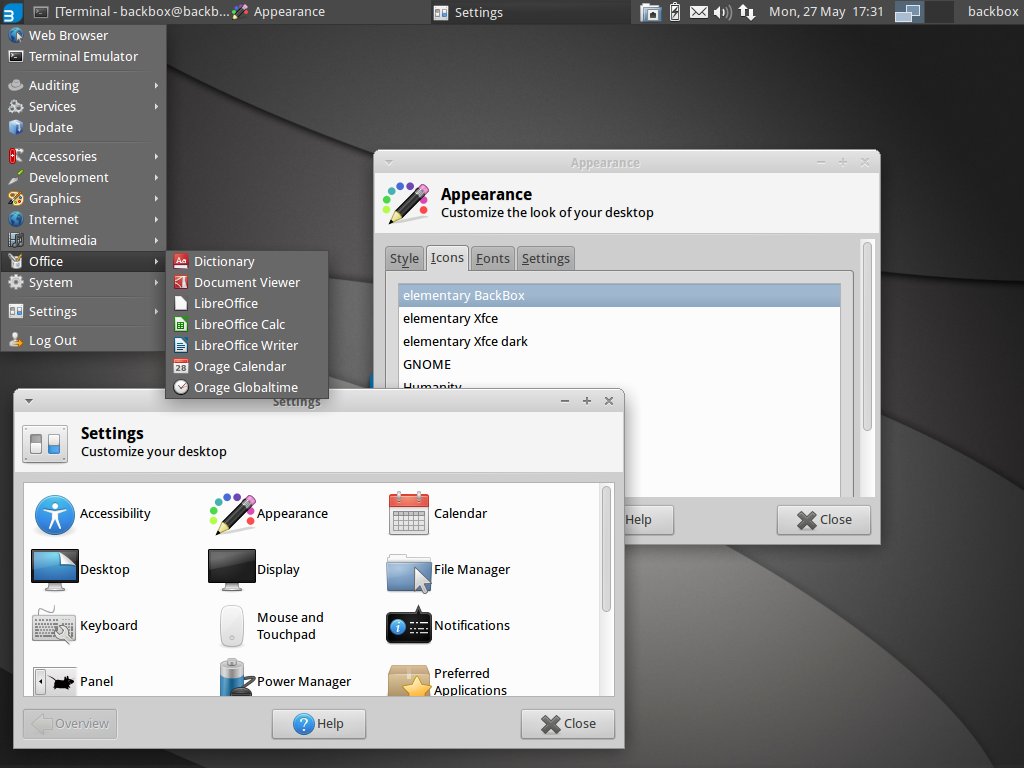
Task: Click the Appearance window vertical scrollbar
Action: (867, 336)
